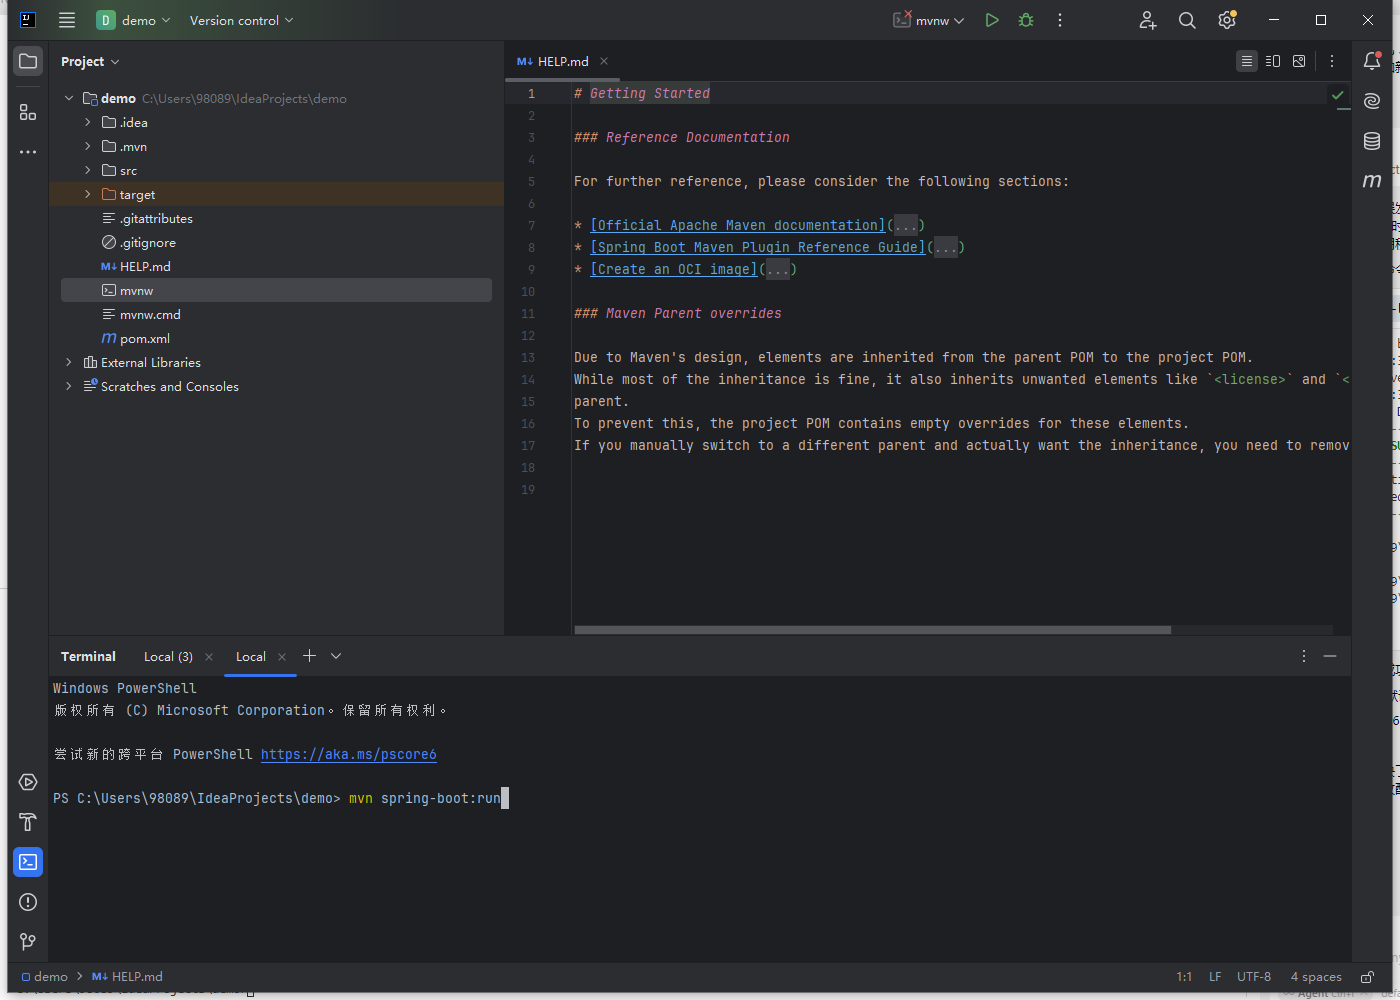Collapse the demo root folder
The width and height of the screenshot is (1400, 1000).
pos(69,98)
